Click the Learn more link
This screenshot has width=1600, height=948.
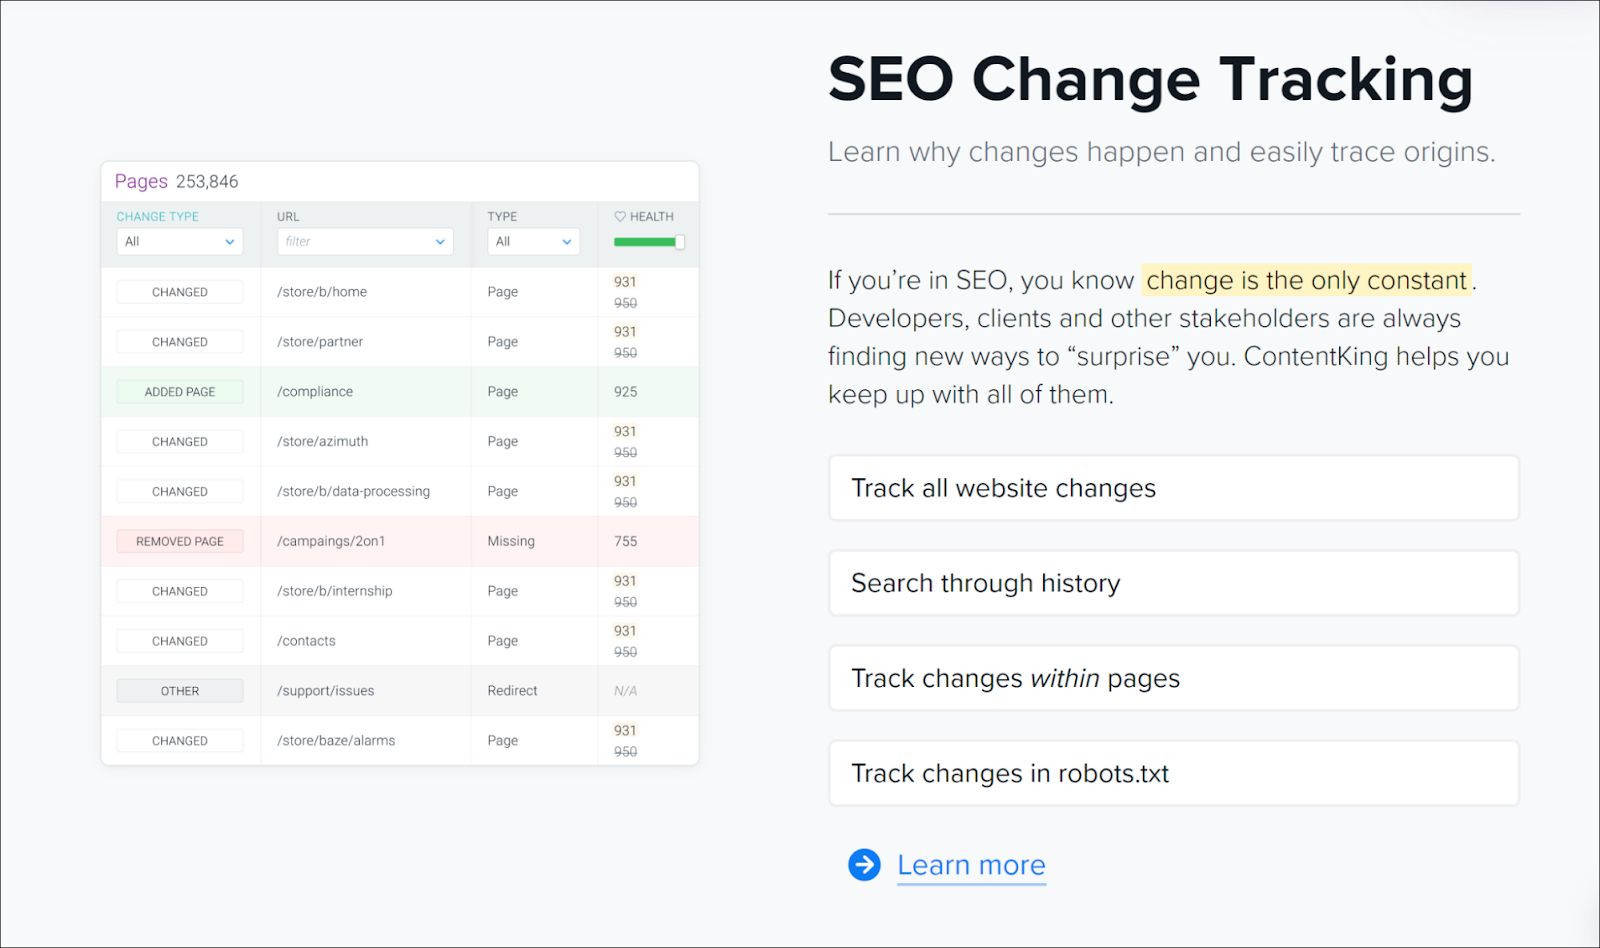[x=970, y=864]
